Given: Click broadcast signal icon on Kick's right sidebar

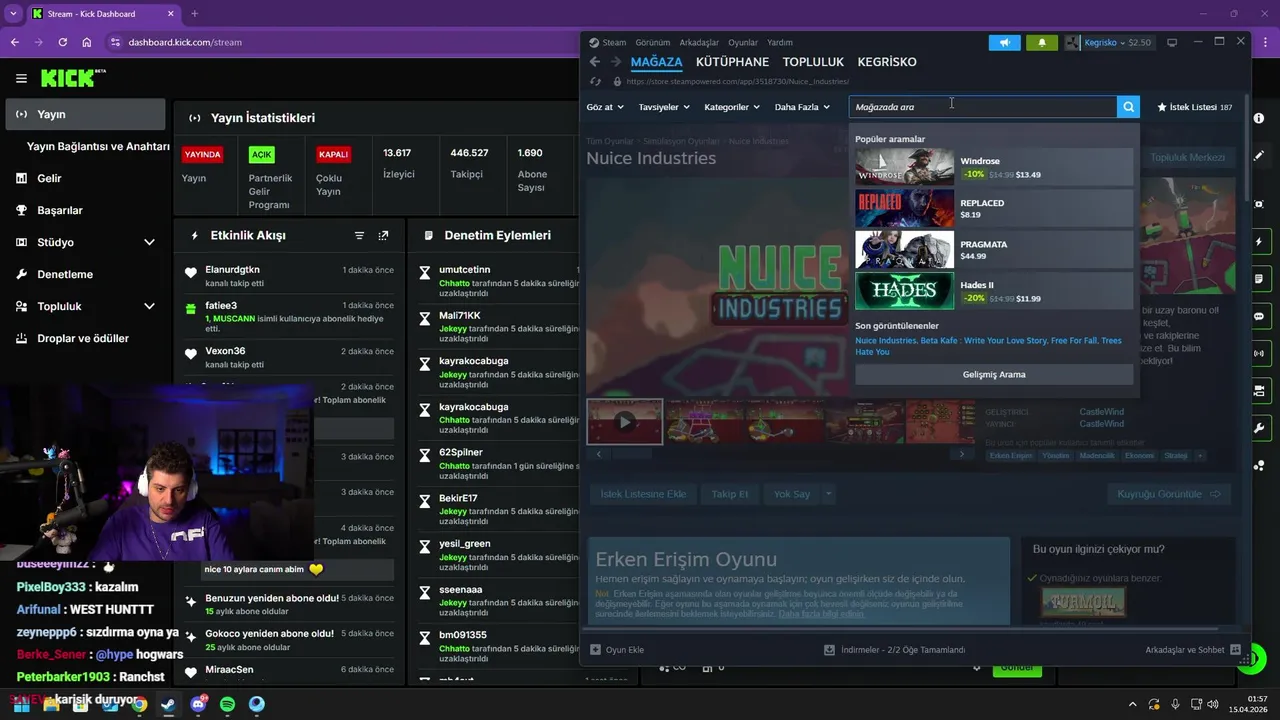Looking at the screenshot, I should coord(1258,353).
